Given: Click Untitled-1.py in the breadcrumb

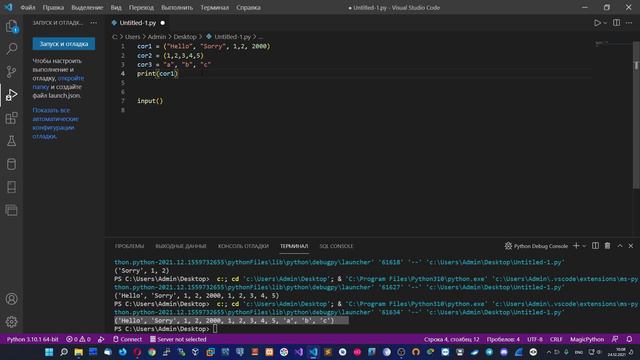Looking at the screenshot, I should pos(232,37).
